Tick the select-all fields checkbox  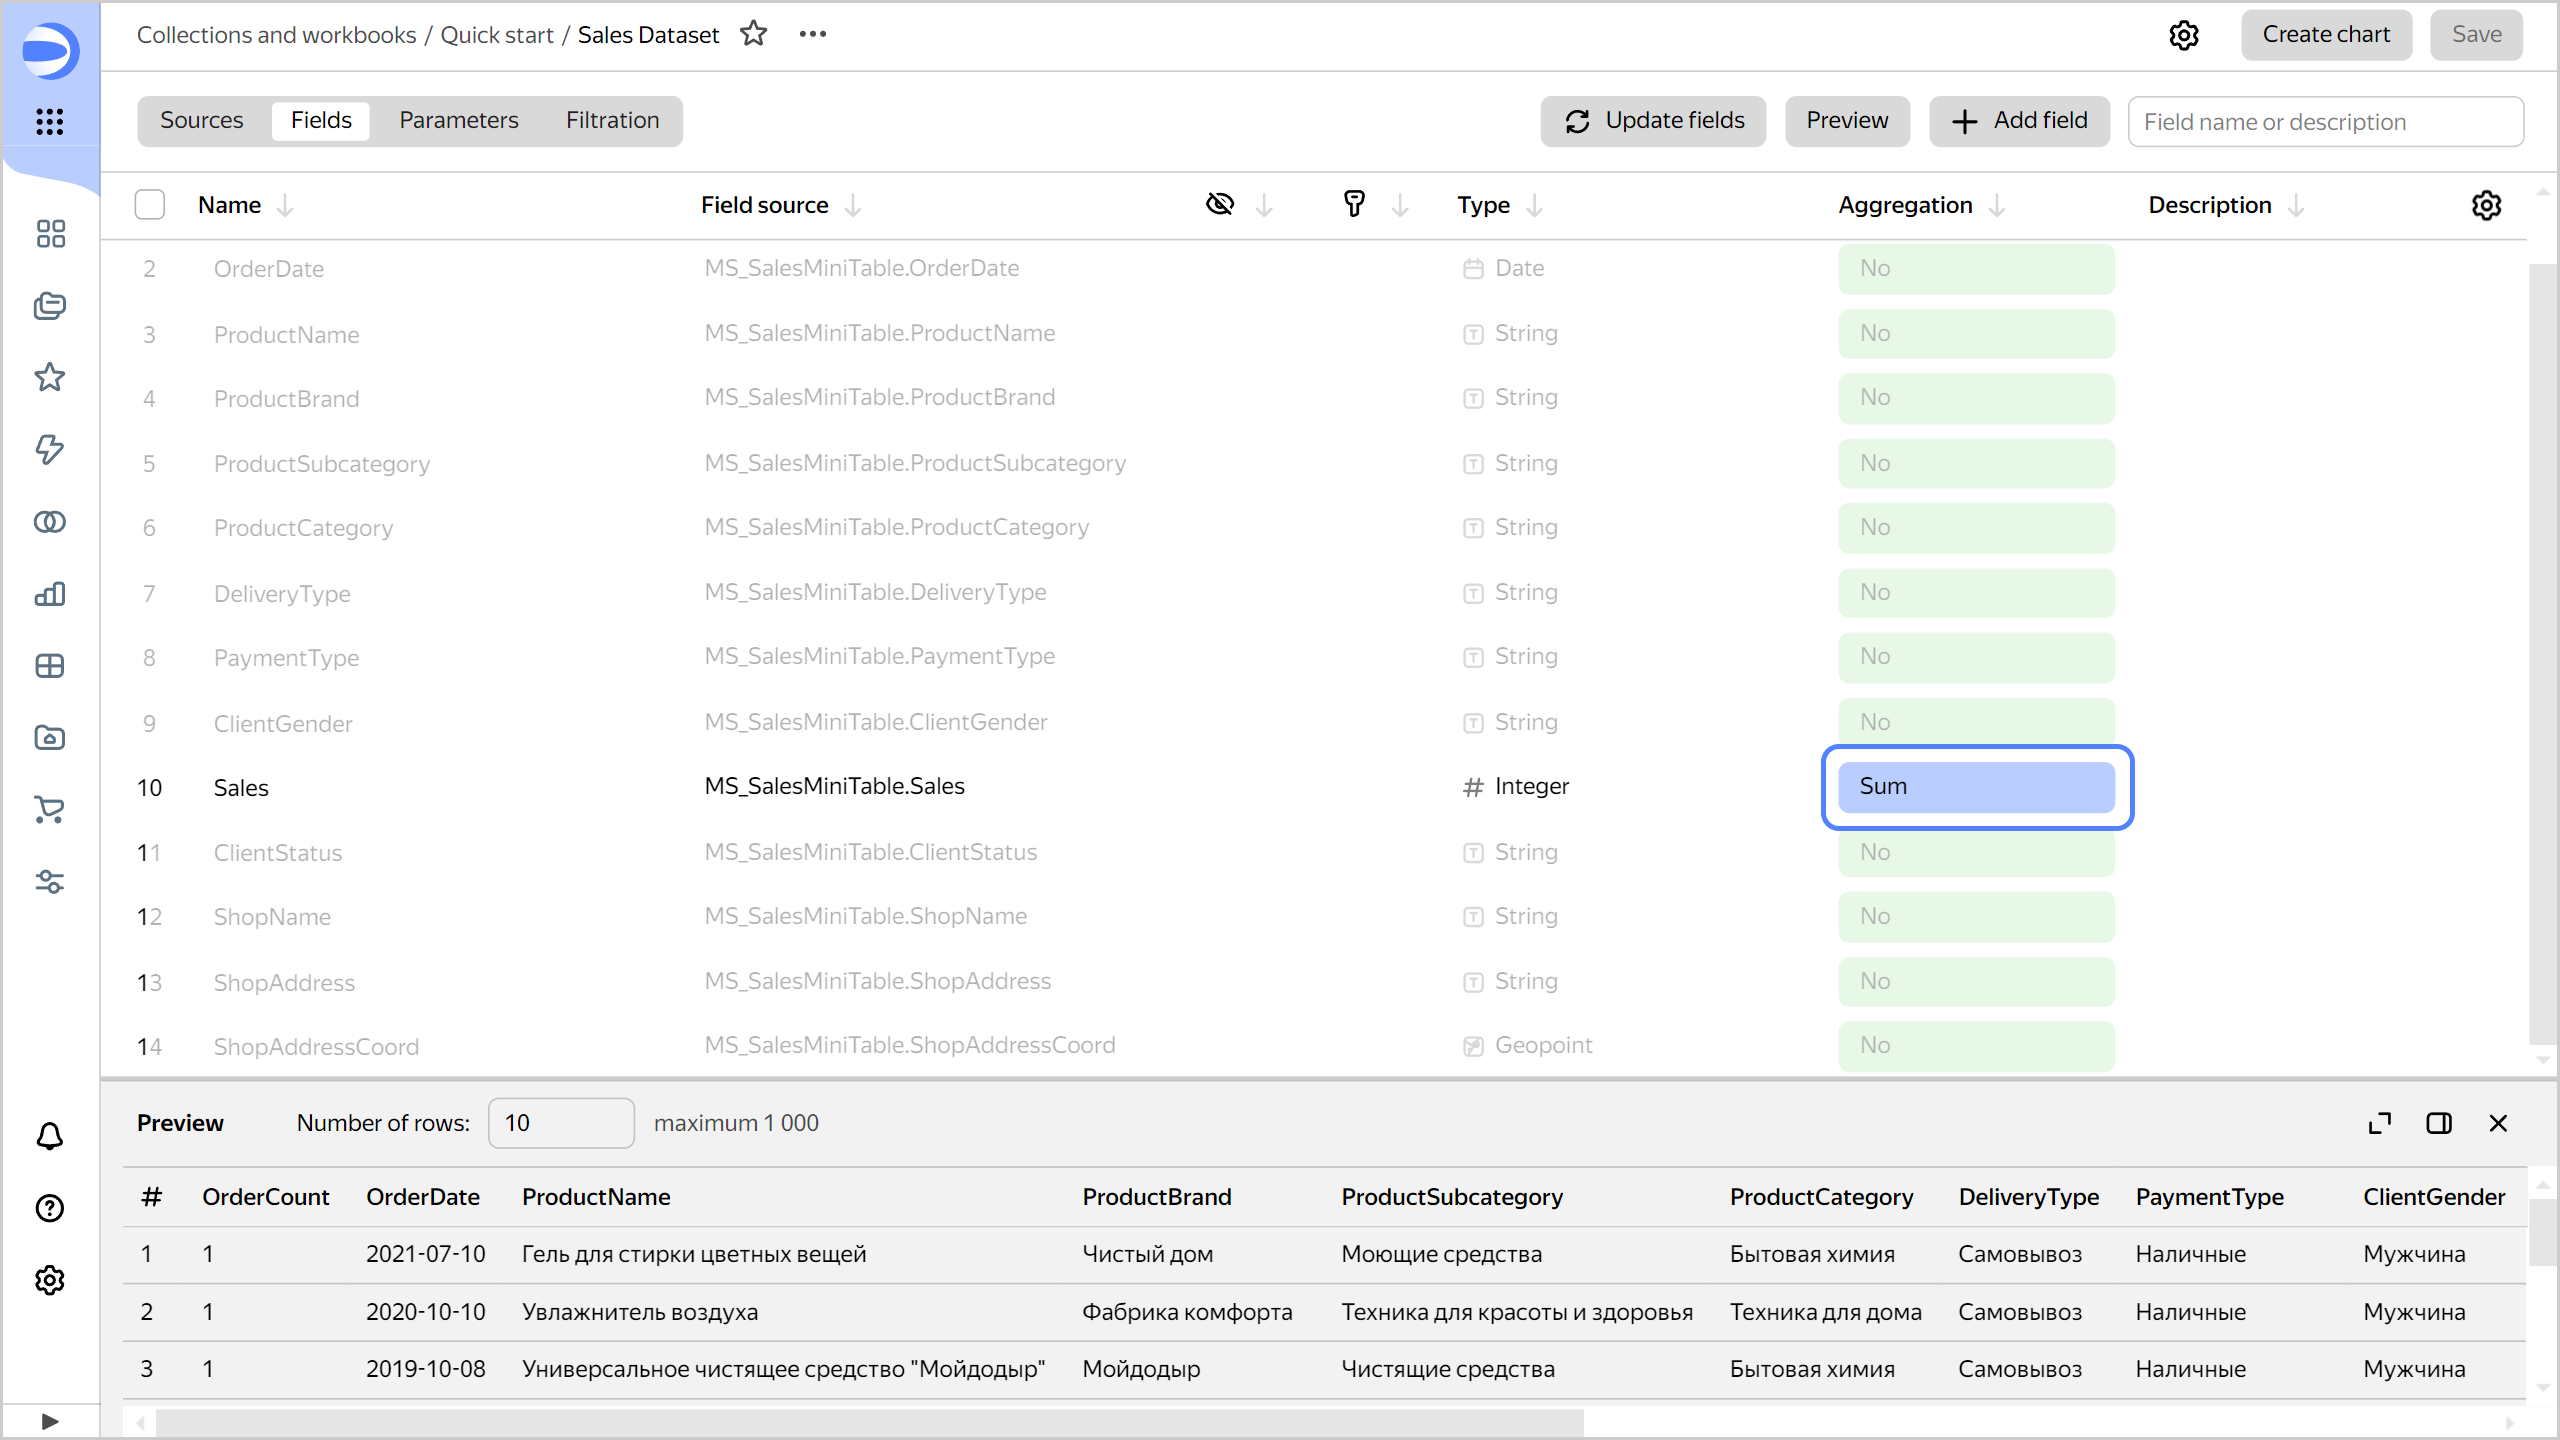click(x=150, y=205)
